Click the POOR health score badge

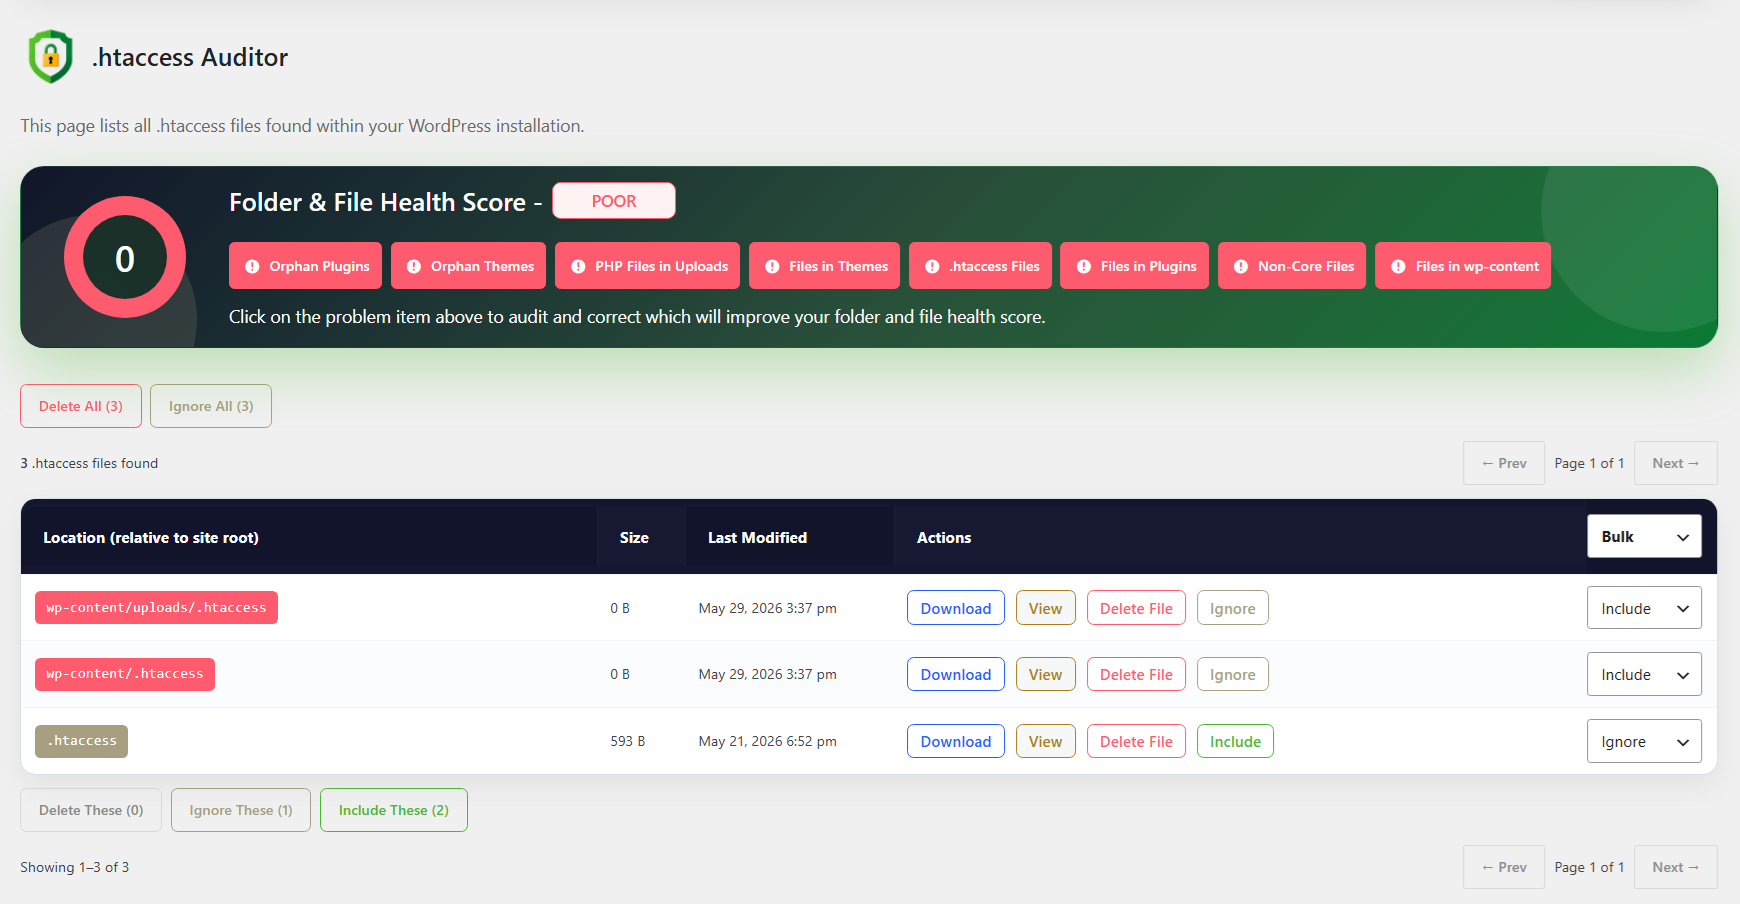[x=614, y=201]
